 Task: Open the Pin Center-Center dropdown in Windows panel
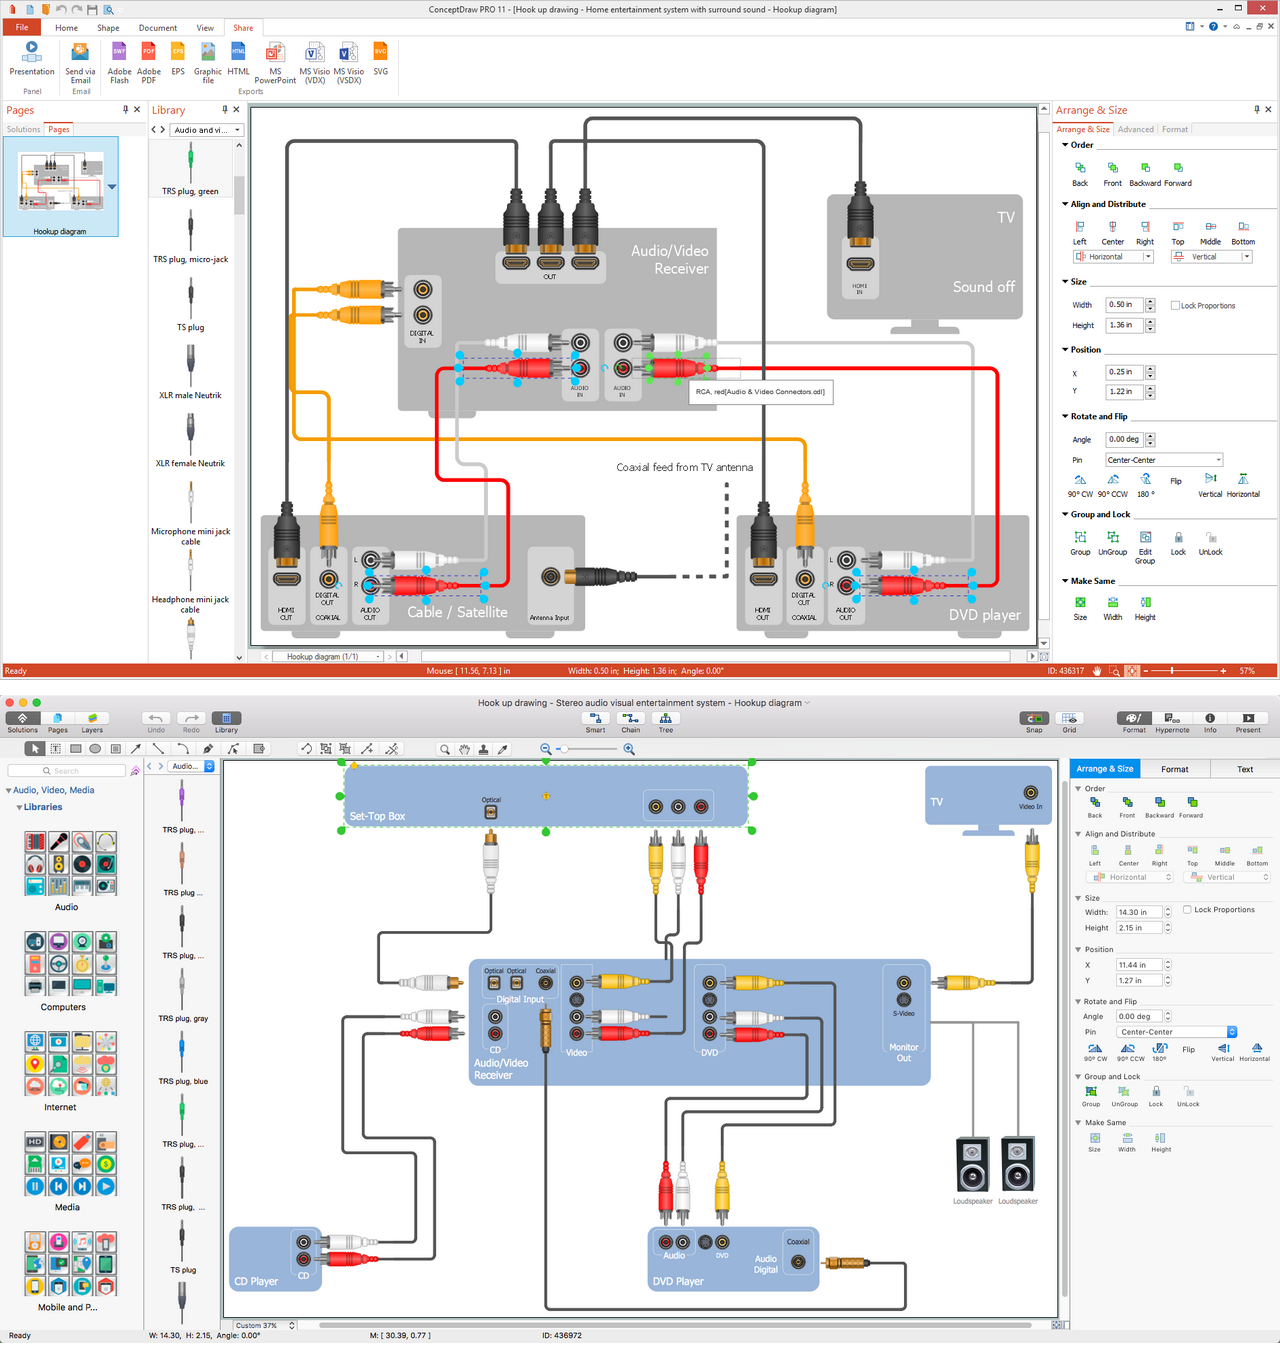(1164, 460)
